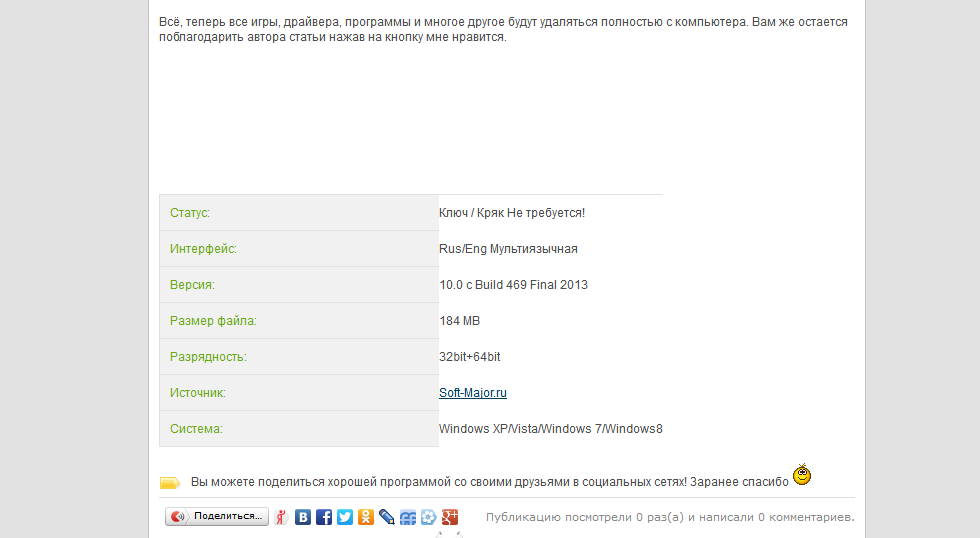This screenshot has height=538, width=980.
Task: Click the yellow tag icon before share text
Action: pyautogui.click(x=170, y=482)
